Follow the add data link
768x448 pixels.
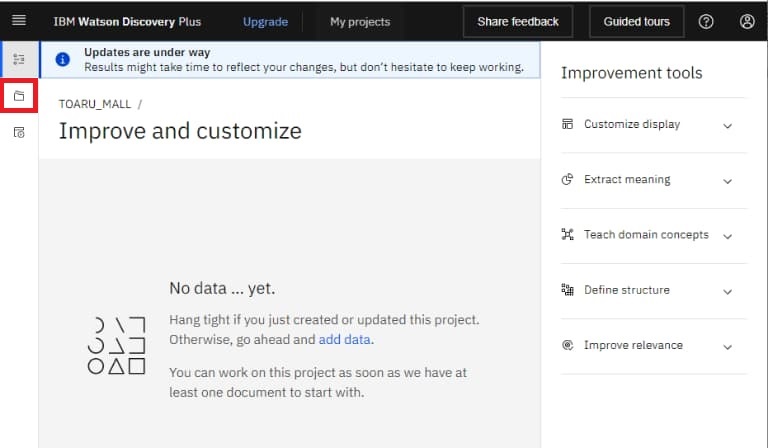(344, 340)
